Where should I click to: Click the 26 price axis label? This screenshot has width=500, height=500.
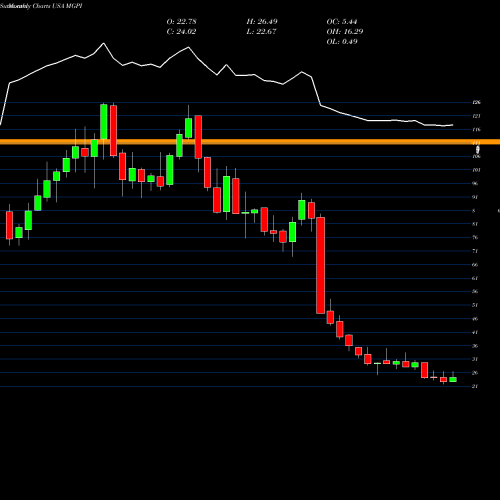475,373
